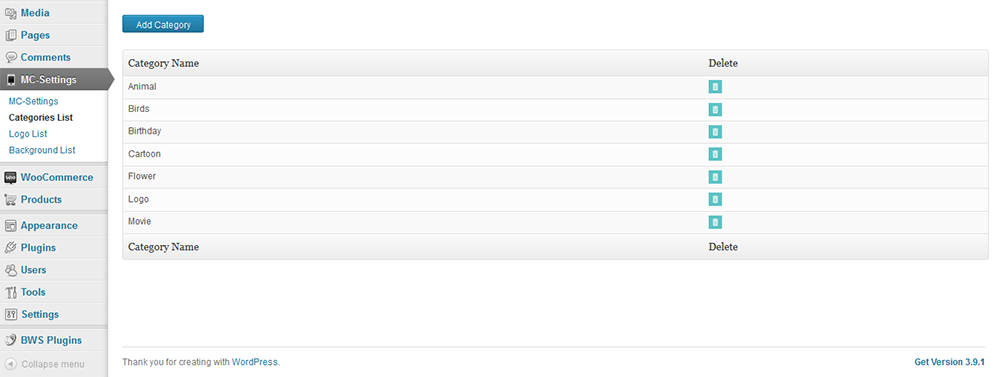Image resolution: width=1000 pixels, height=377 pixels.
Task: Click the WooCommerce icon in sidebar
Action: (10, 177)
